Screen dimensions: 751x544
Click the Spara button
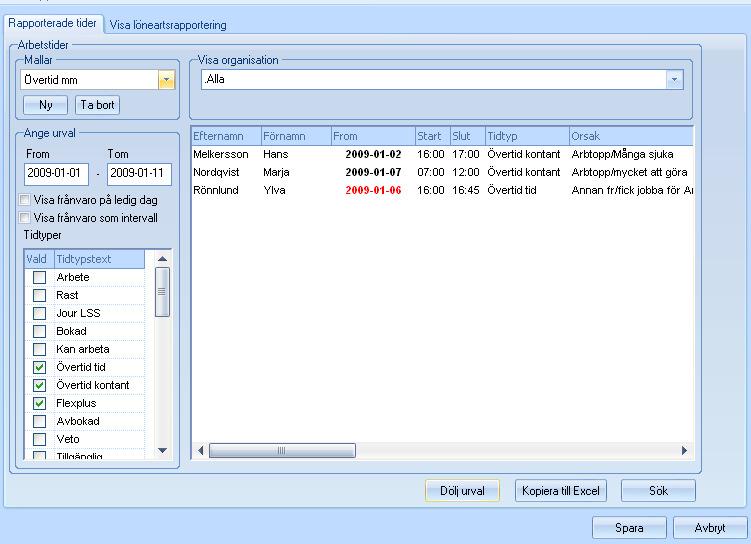click(629, 528)
